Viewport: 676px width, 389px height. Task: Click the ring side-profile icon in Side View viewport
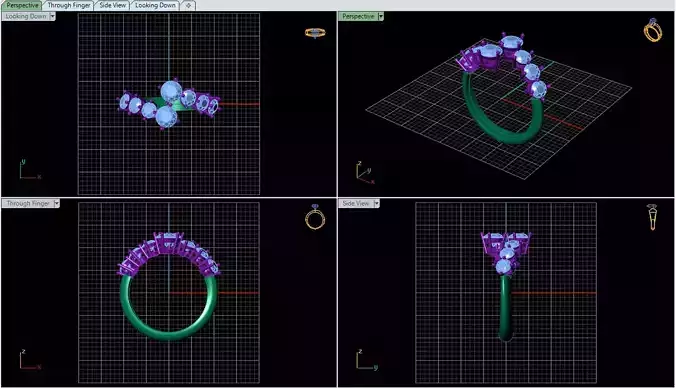[653, 217]
